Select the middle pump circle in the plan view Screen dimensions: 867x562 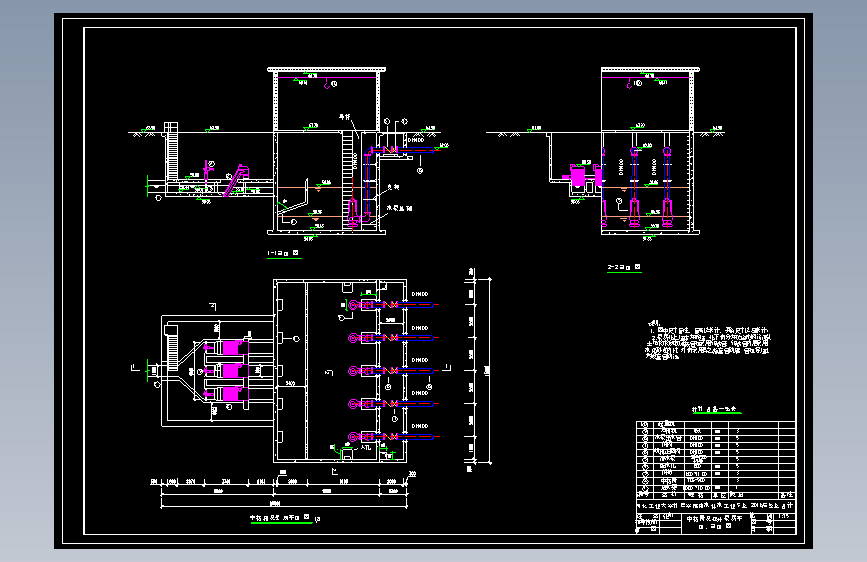(353, 371)
